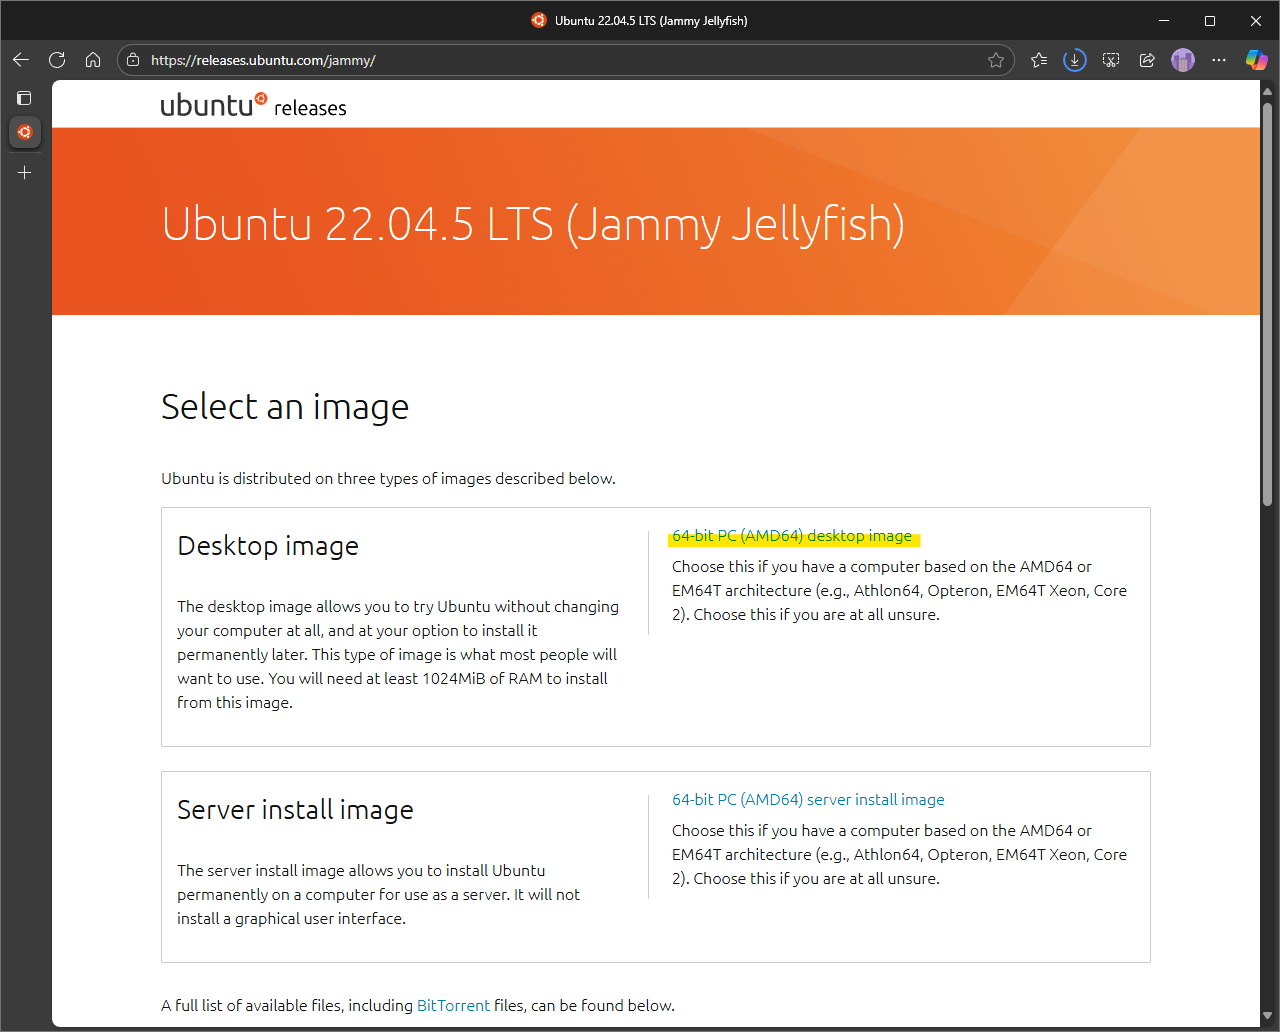View site information lock icon
The width and height of the screenshot is (1280, 1032).
click(134, 60)
